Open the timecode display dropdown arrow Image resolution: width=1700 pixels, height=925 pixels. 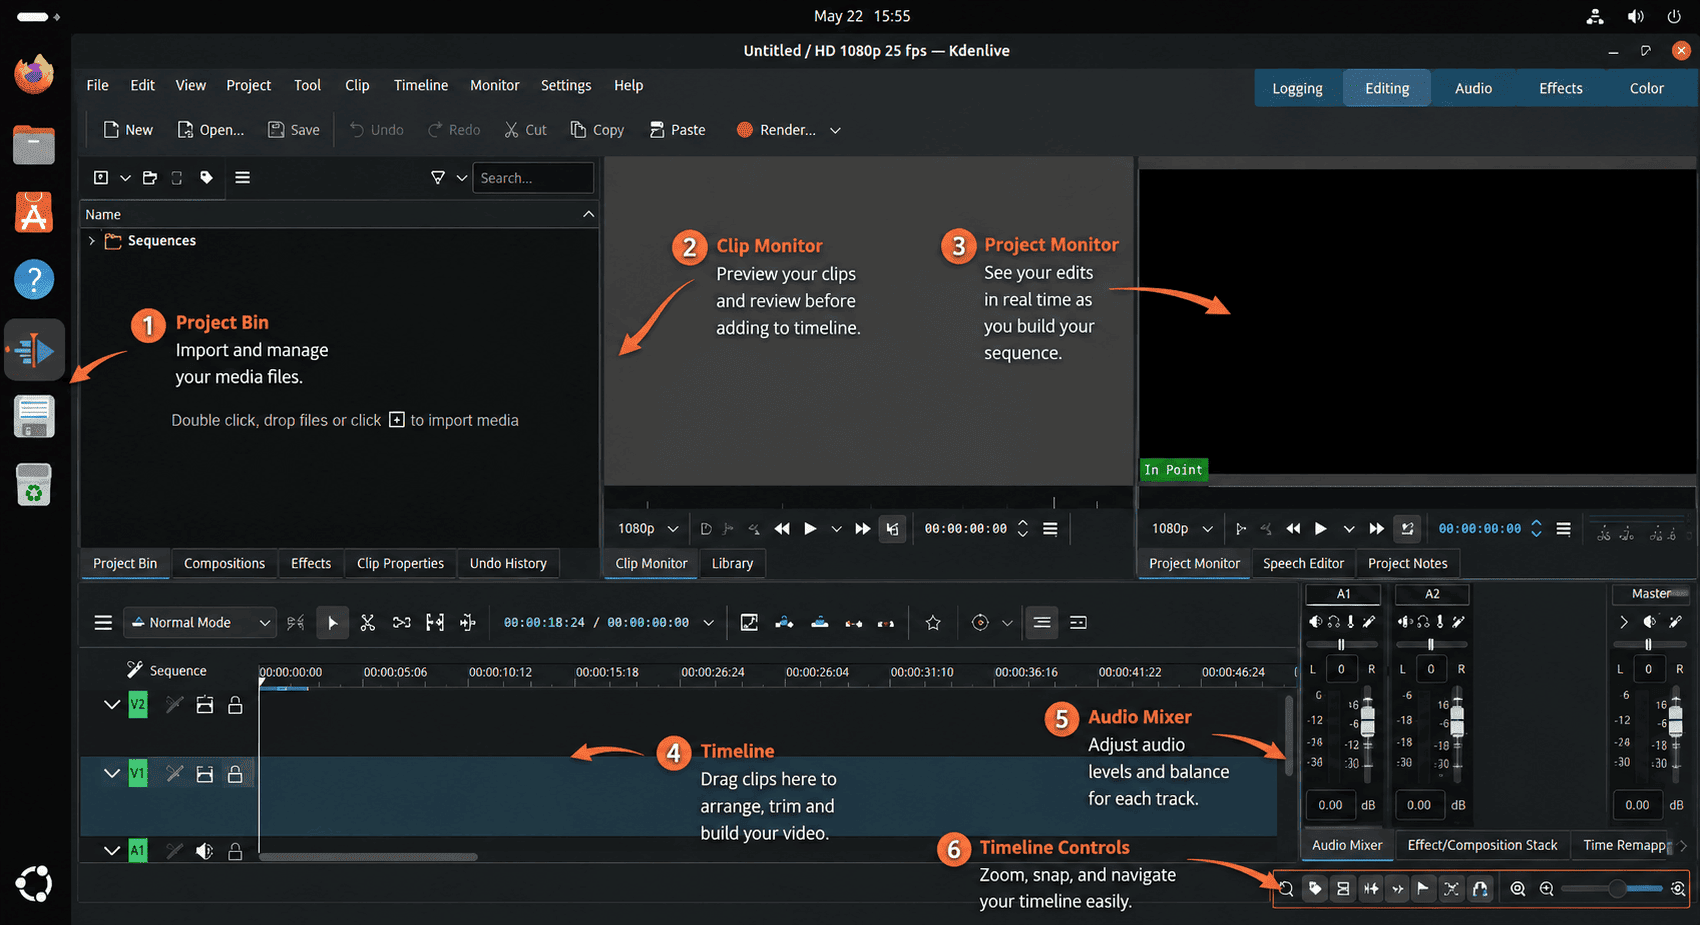pos(709,622)
